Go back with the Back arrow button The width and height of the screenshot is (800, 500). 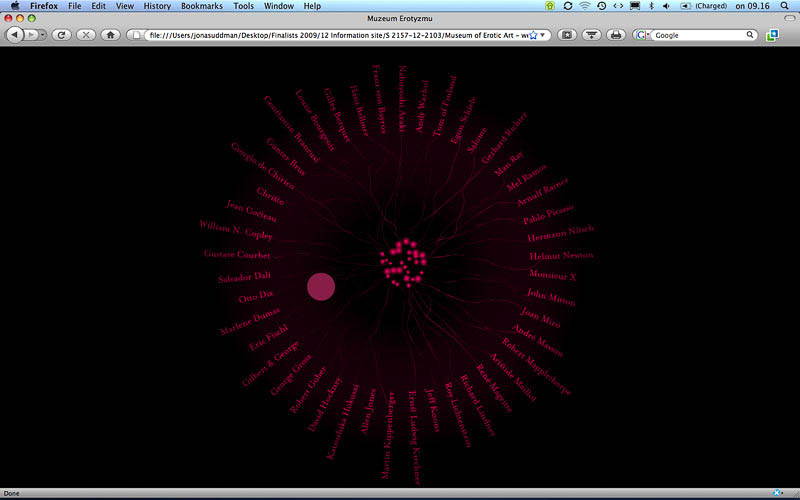coord(15,35)
